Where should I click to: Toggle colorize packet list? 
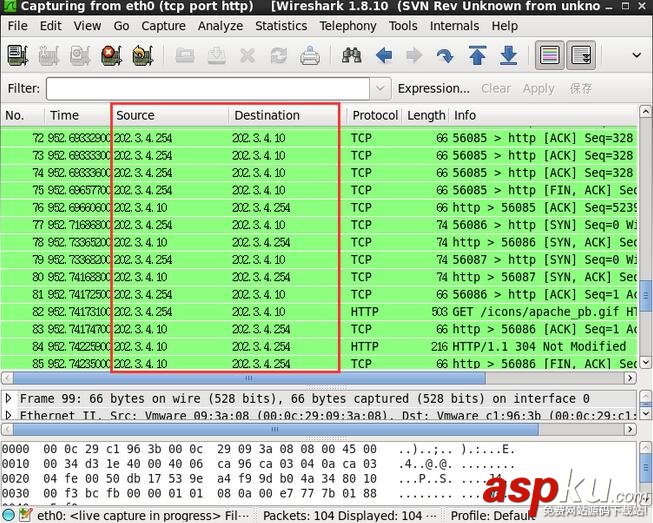(x=549, y=55)
